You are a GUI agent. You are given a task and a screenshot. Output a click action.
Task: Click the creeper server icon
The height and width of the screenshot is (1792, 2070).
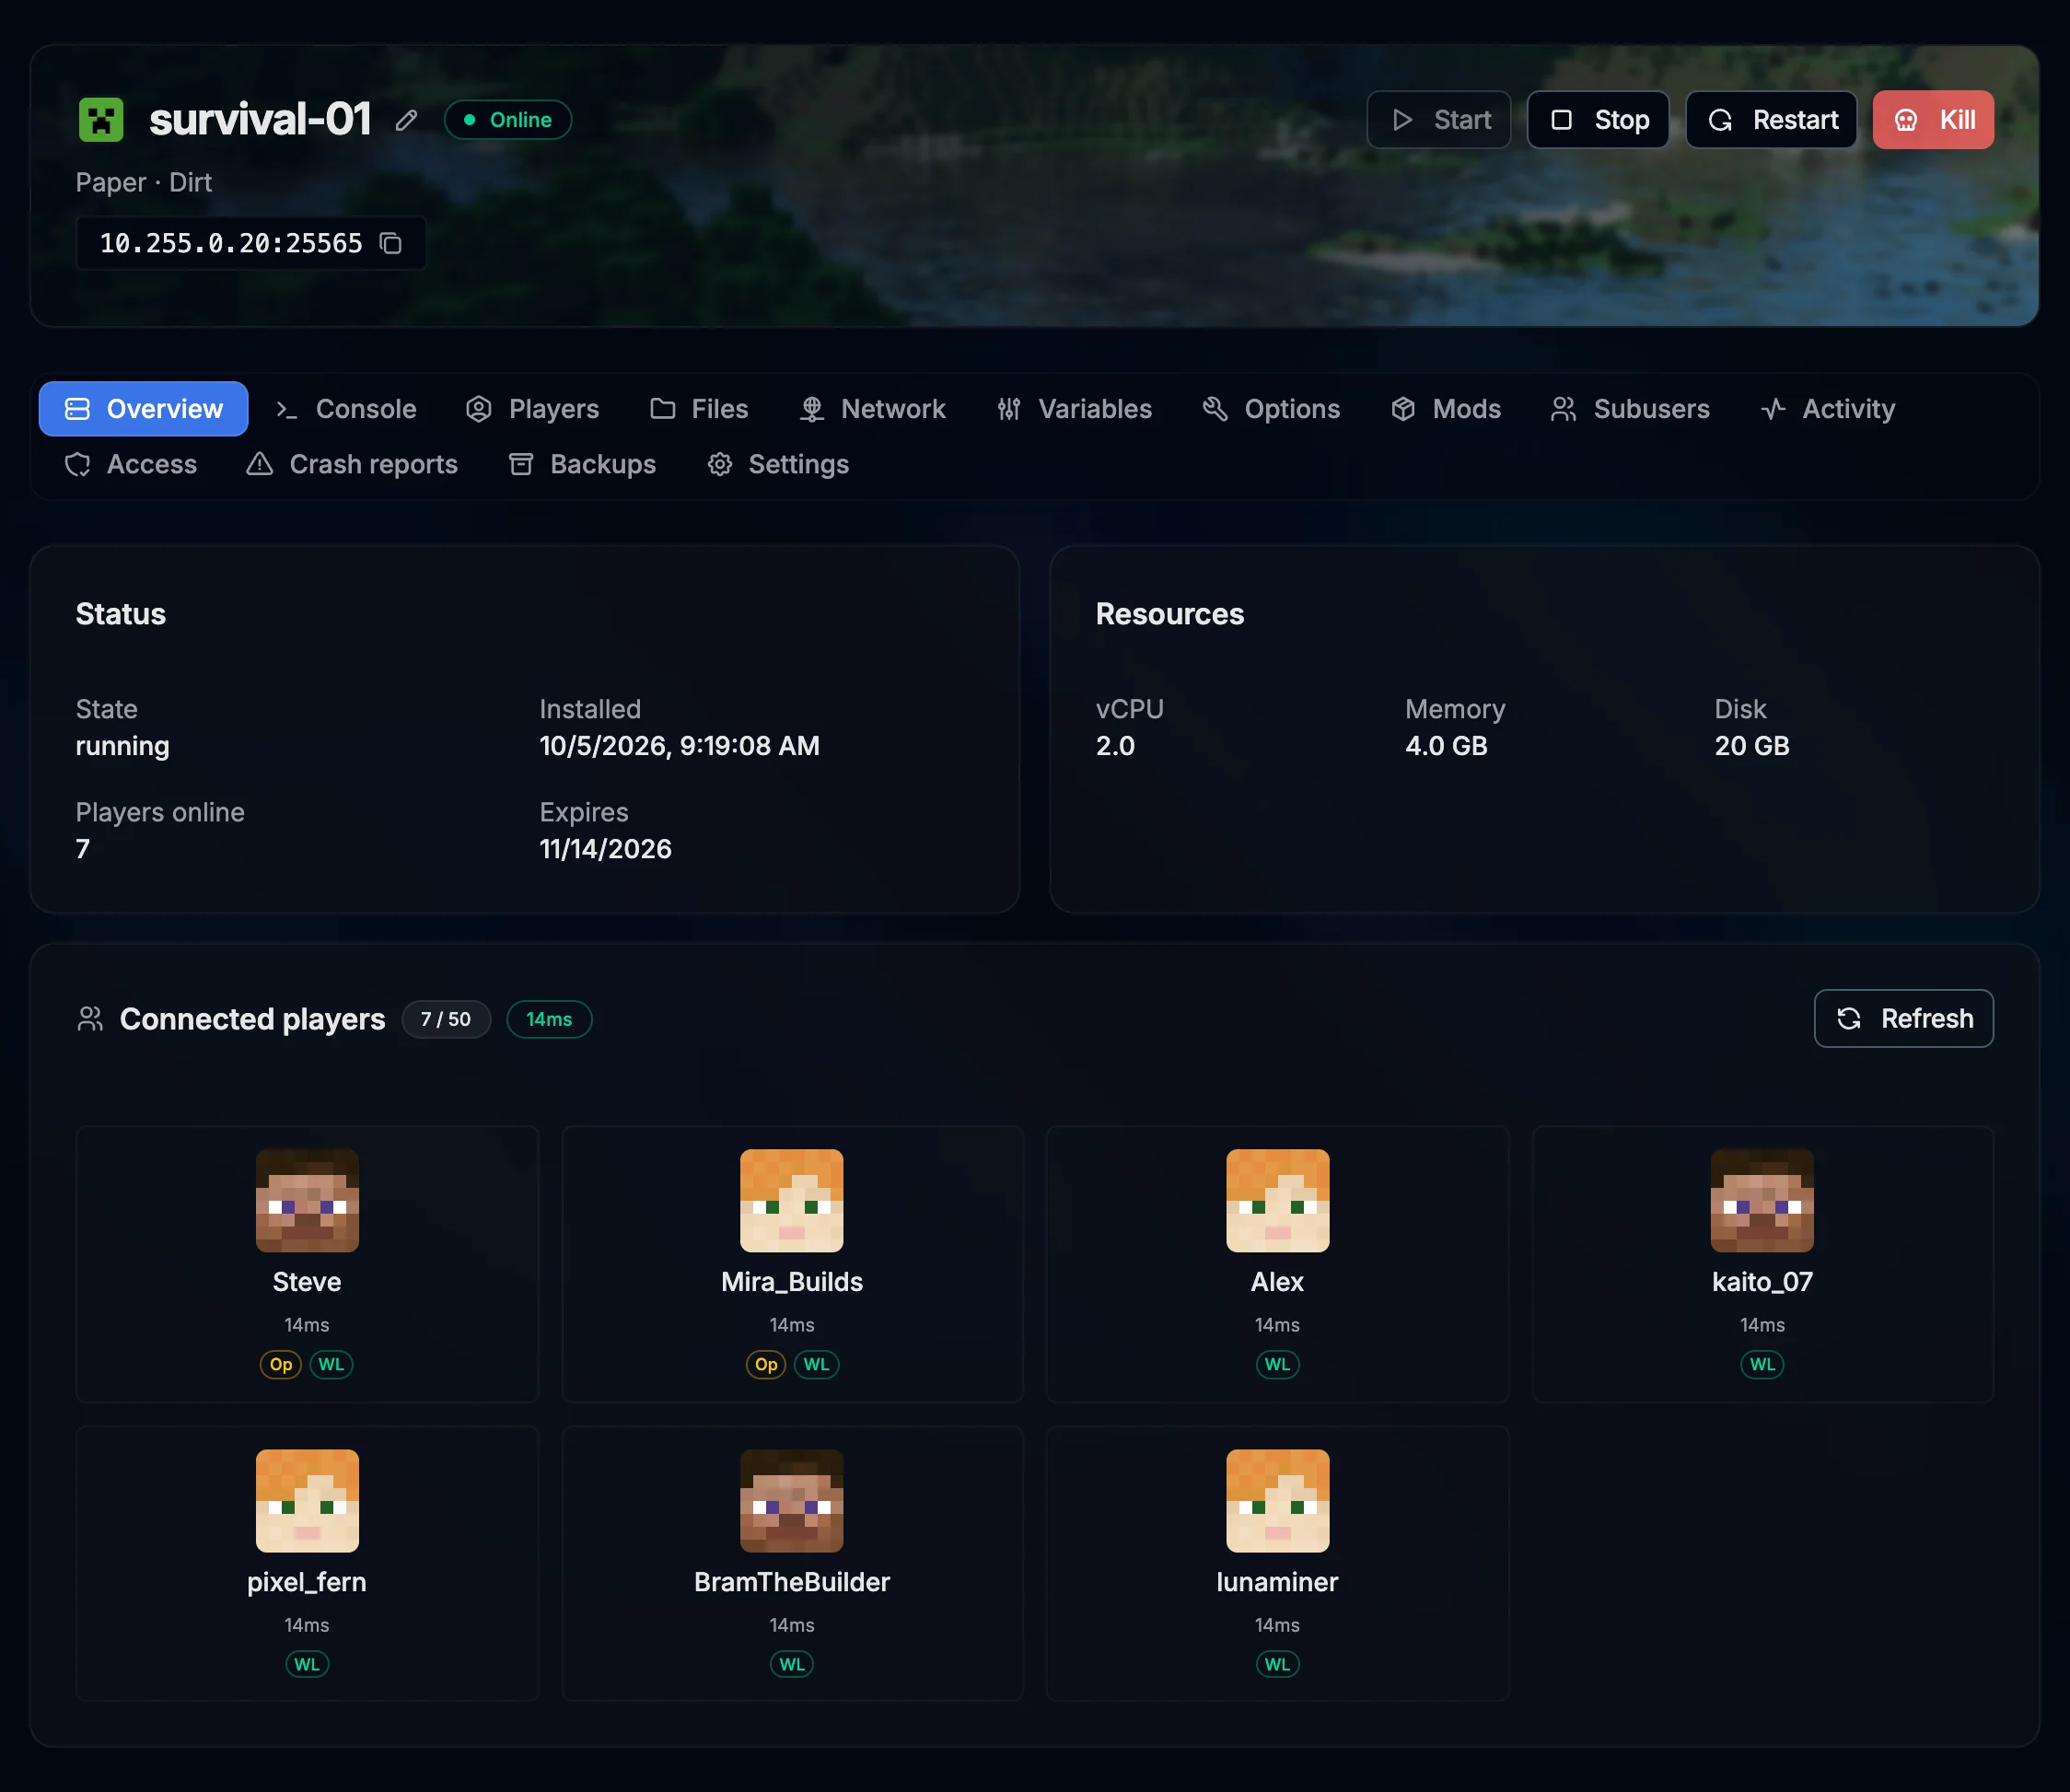point(101,120)
